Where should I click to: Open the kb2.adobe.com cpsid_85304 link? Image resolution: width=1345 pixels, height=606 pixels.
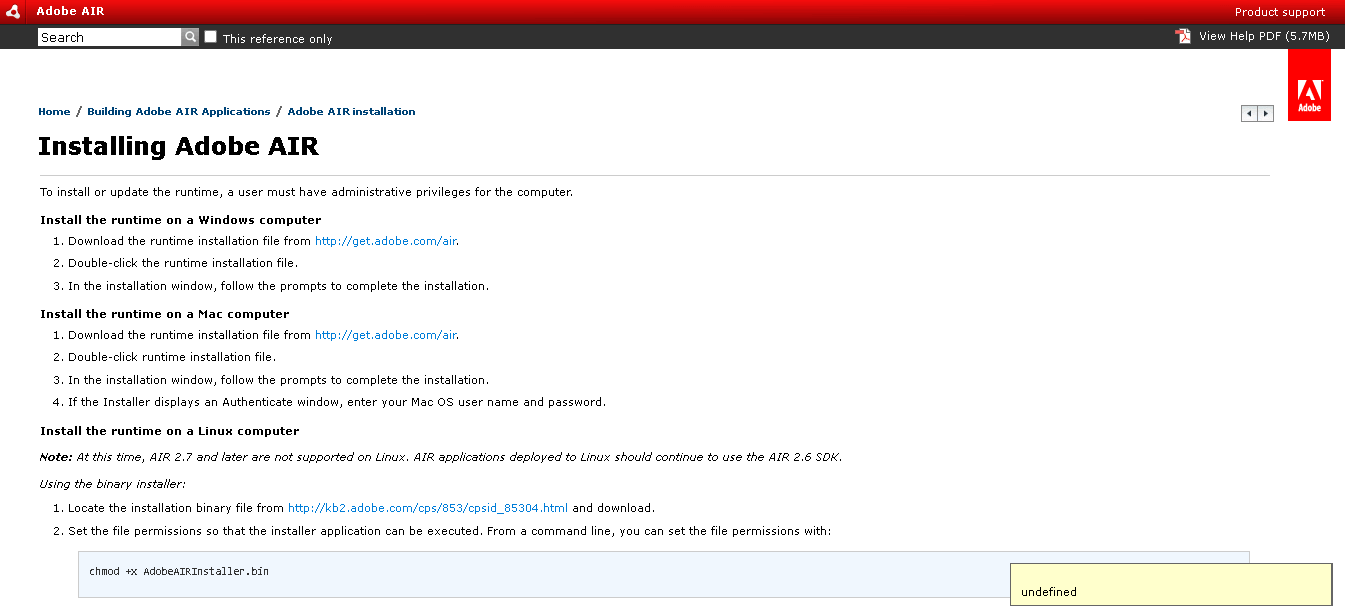pyautogui.click(x=428, y=508)
